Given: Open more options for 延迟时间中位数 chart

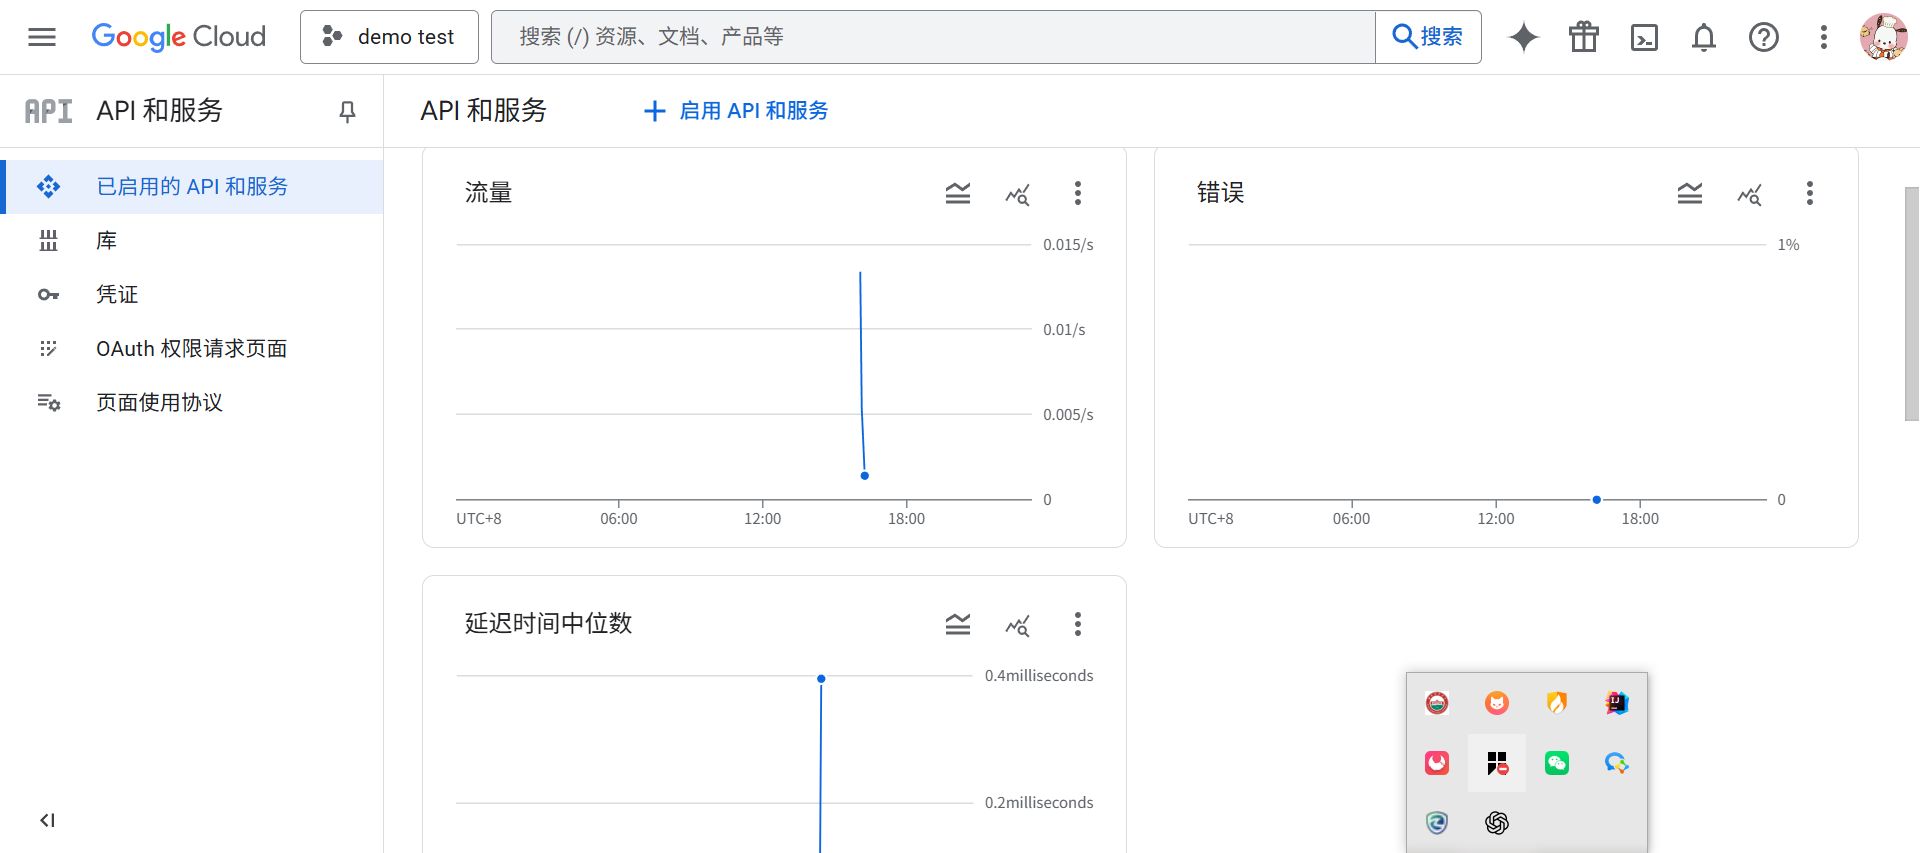Looking at the screenshot, I should tap(1078, 624).
